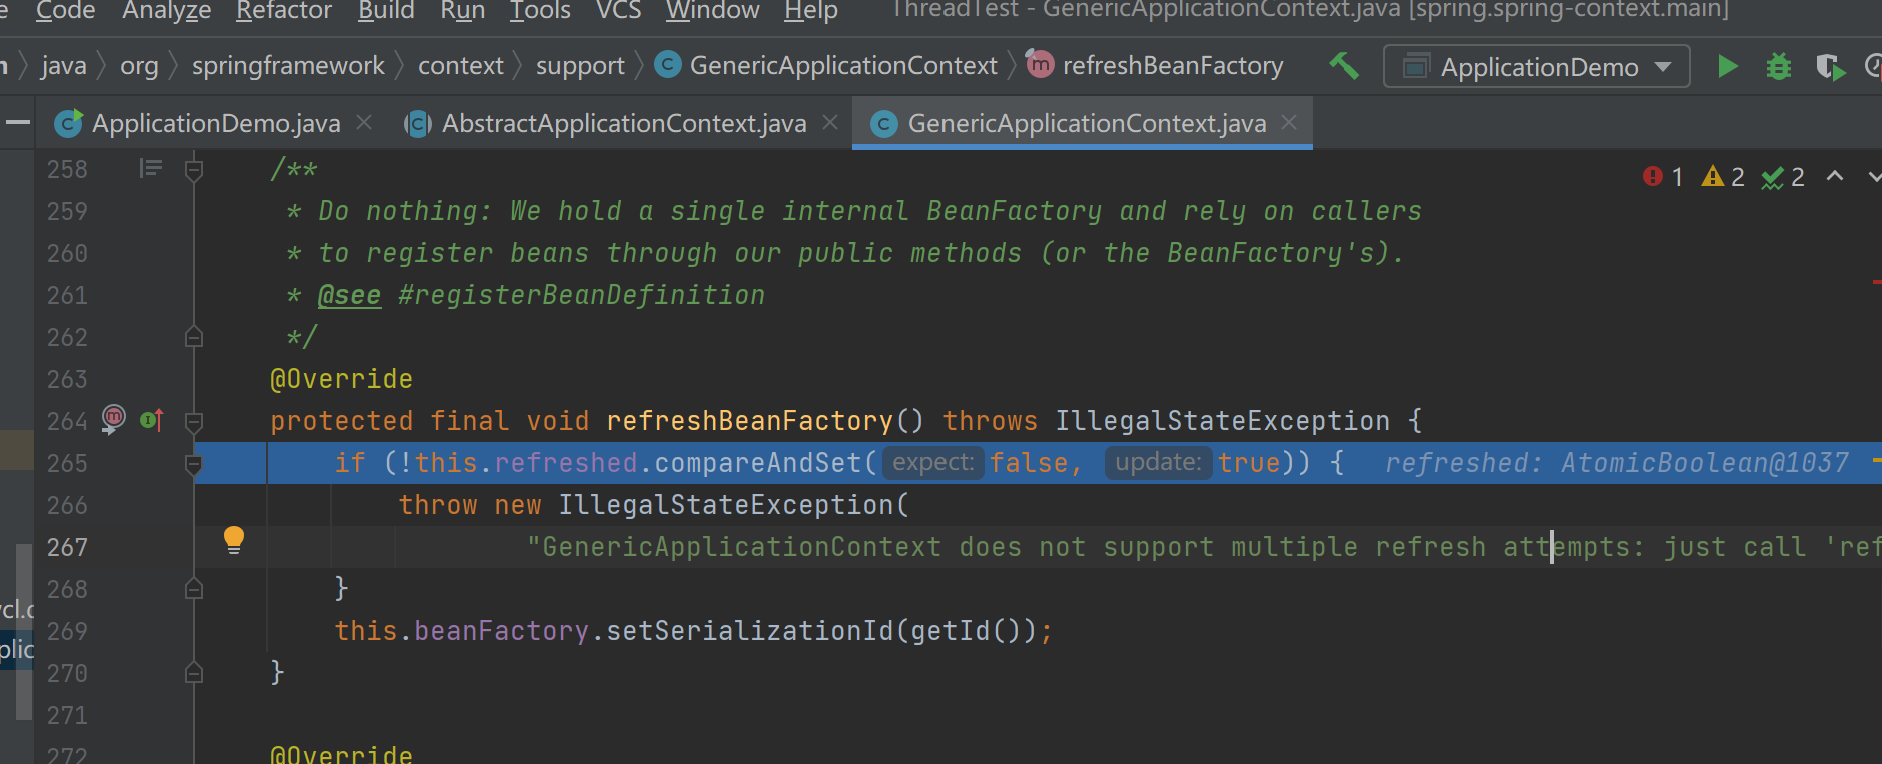Viewport: 1882px width, 764px height.
Task: Open the Analyze menu
Action: coord(167,10)
